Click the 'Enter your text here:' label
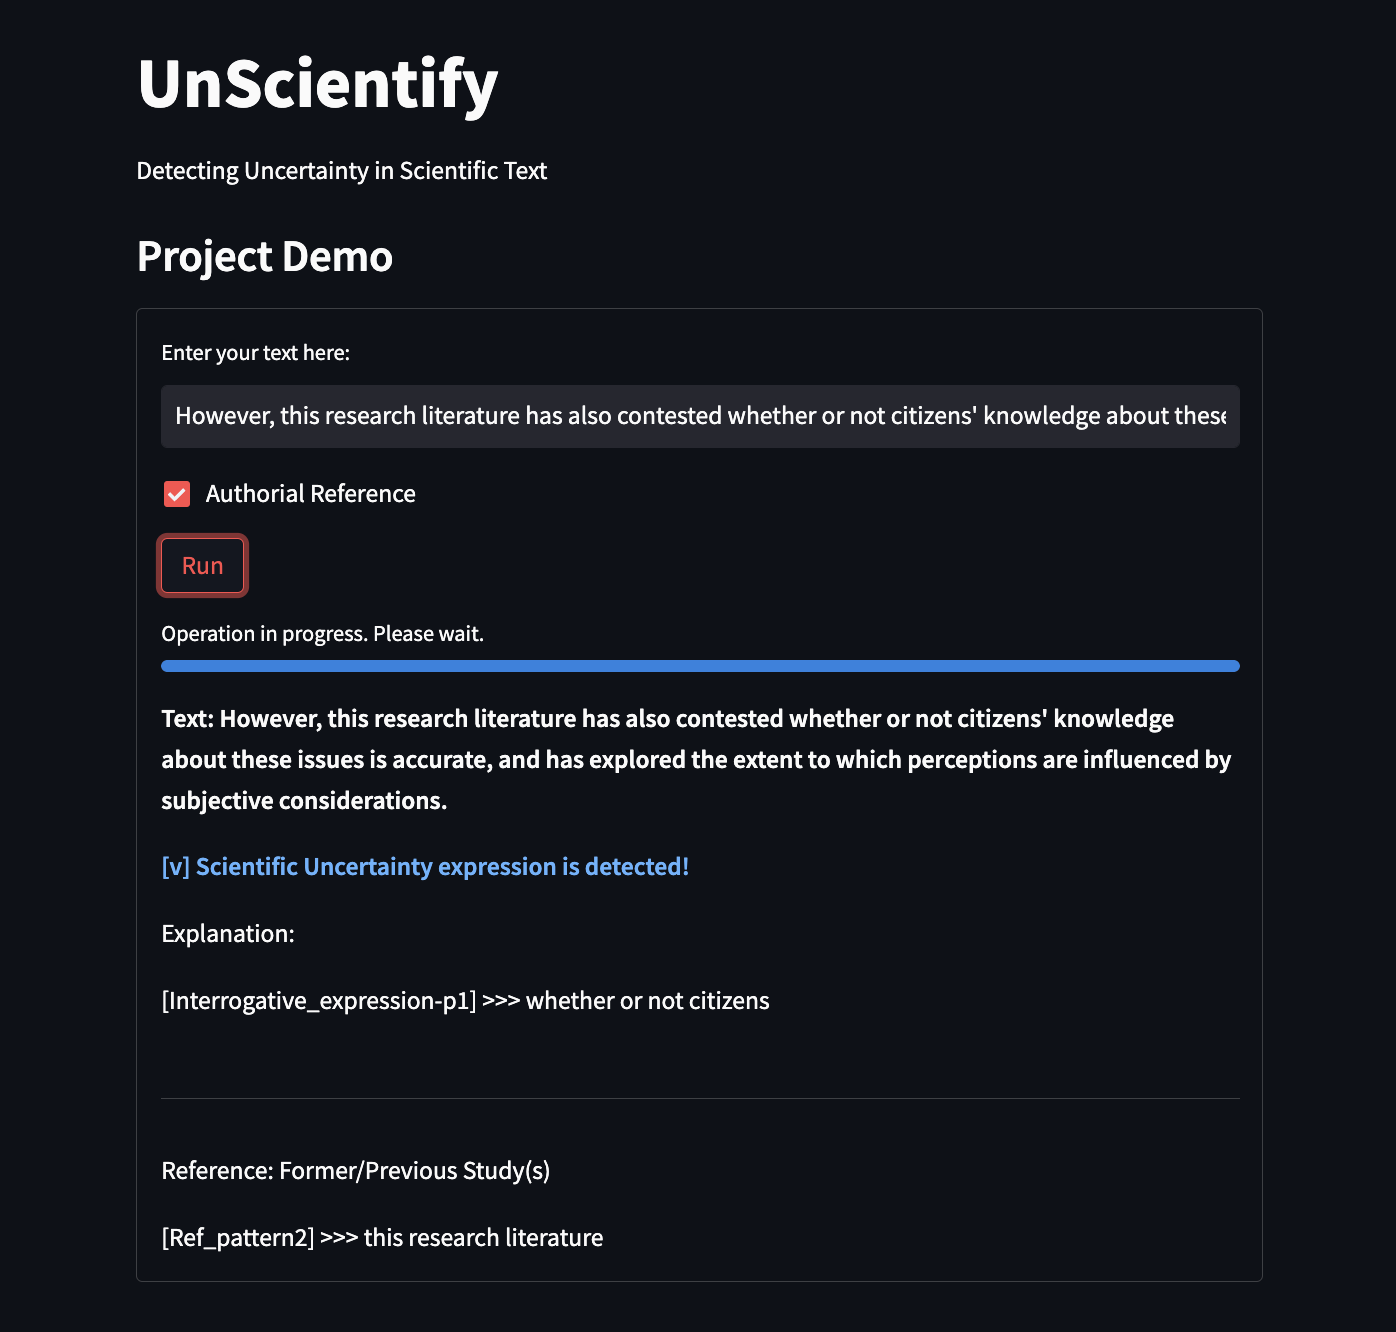This screenshot has width=1396, height=1332. pyautogui.click(x=255, y=353)
